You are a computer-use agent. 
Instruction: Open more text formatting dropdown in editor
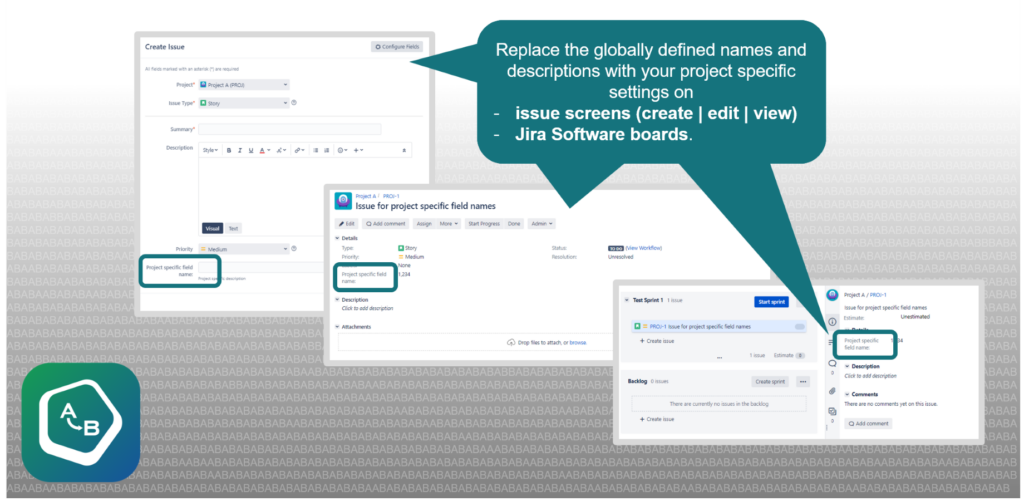(x=281, y=150)
